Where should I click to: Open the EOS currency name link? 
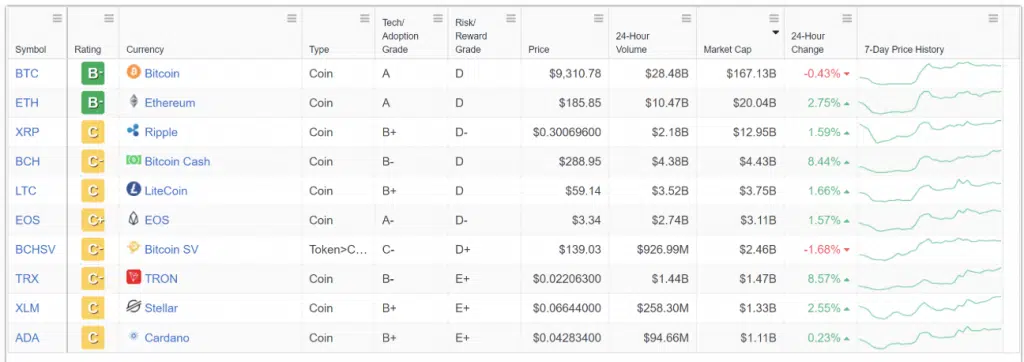[x=157, y=220]
